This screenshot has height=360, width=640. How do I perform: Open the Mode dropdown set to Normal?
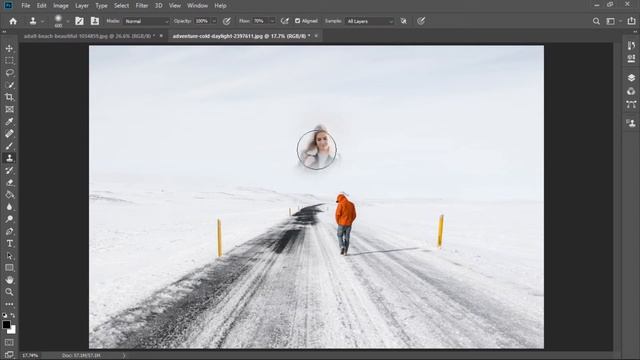[x=146, y=21]
